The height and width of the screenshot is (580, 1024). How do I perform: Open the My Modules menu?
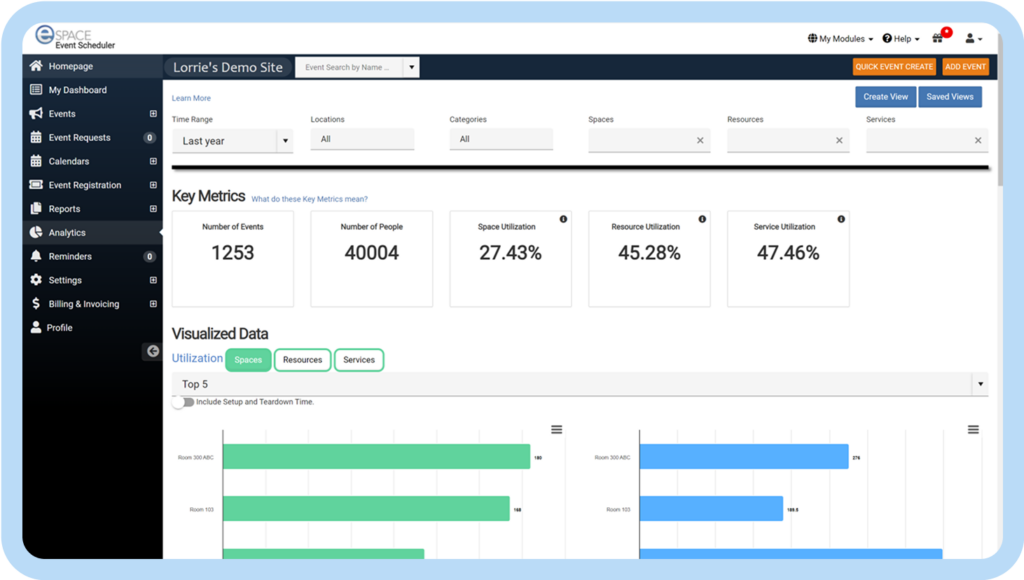(840, 39)
